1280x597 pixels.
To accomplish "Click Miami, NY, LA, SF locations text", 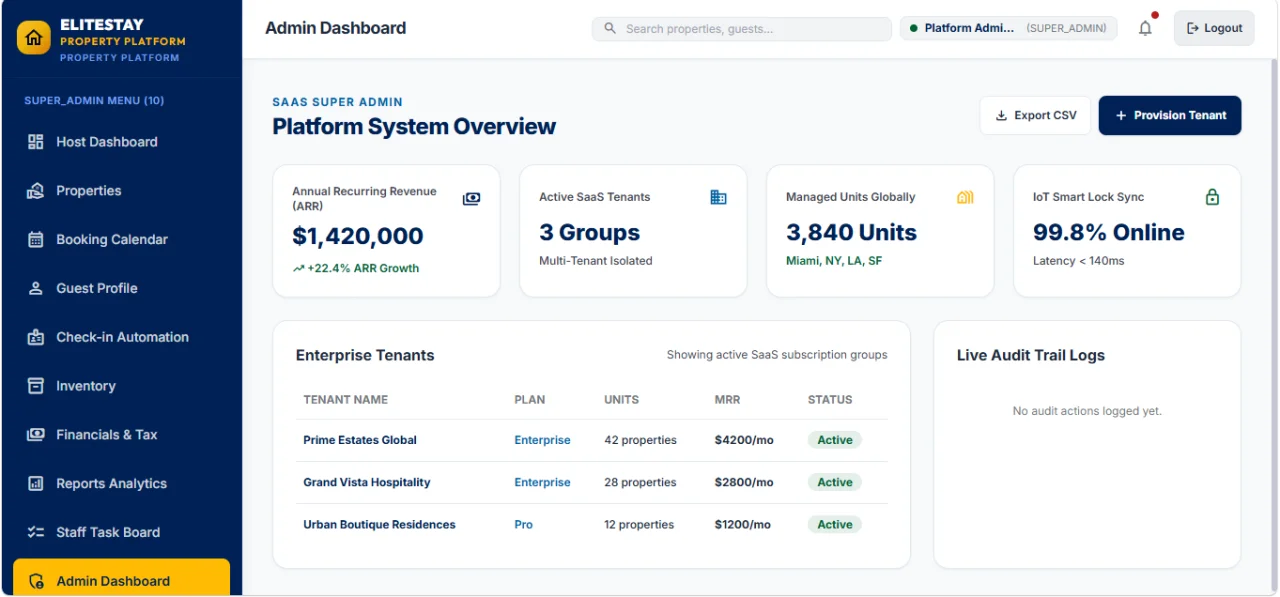I will [834, 261].
